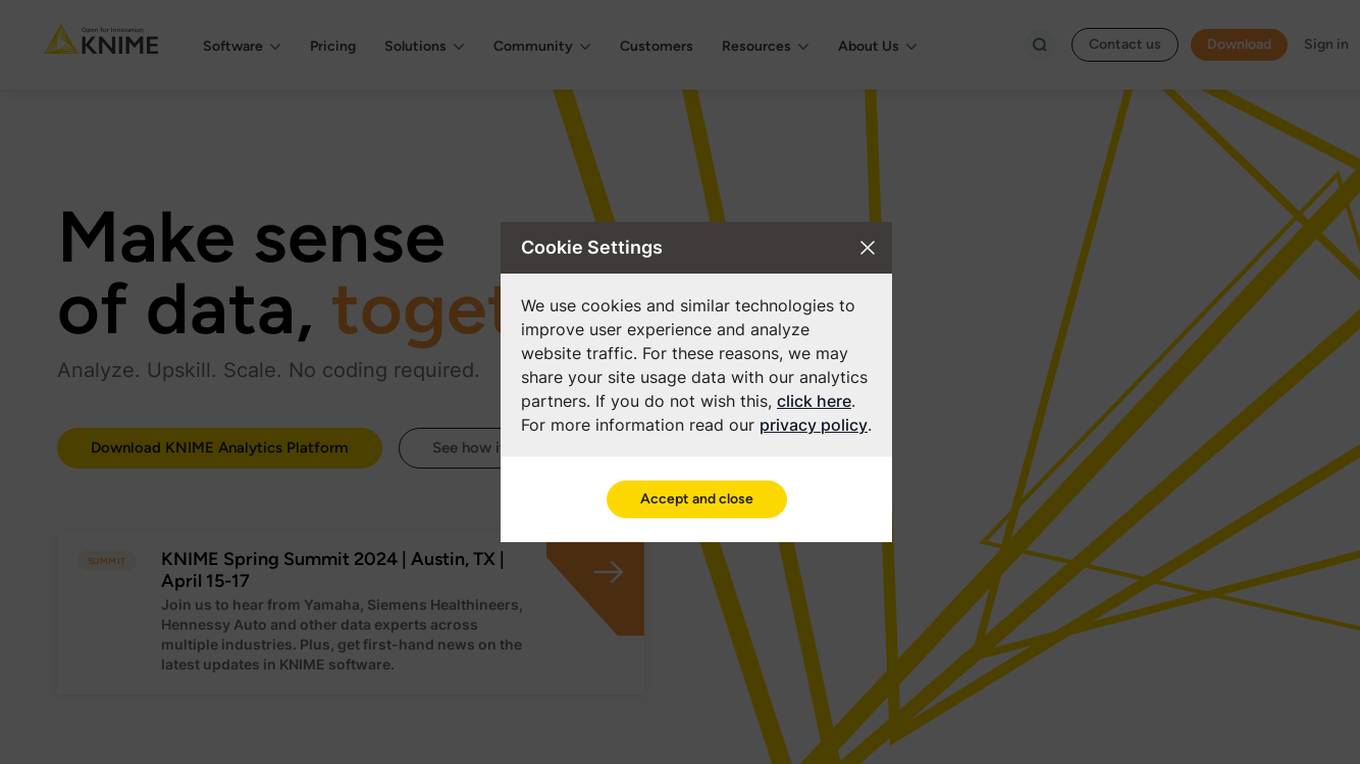
Task: Open the site search magnifier icon
Action: (1039, 45)
